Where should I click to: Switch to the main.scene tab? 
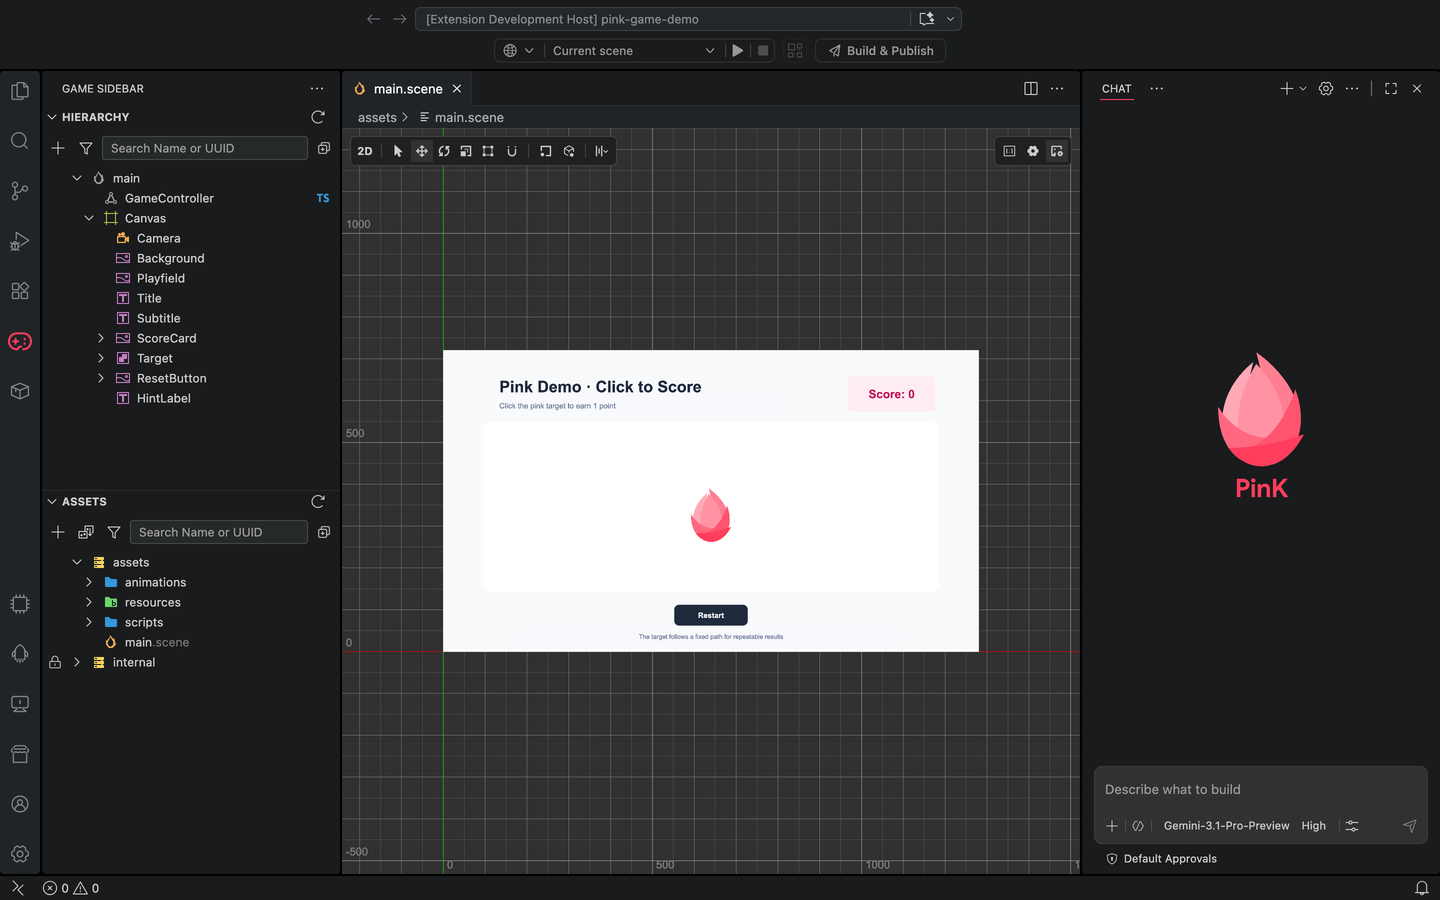[408, 88]
